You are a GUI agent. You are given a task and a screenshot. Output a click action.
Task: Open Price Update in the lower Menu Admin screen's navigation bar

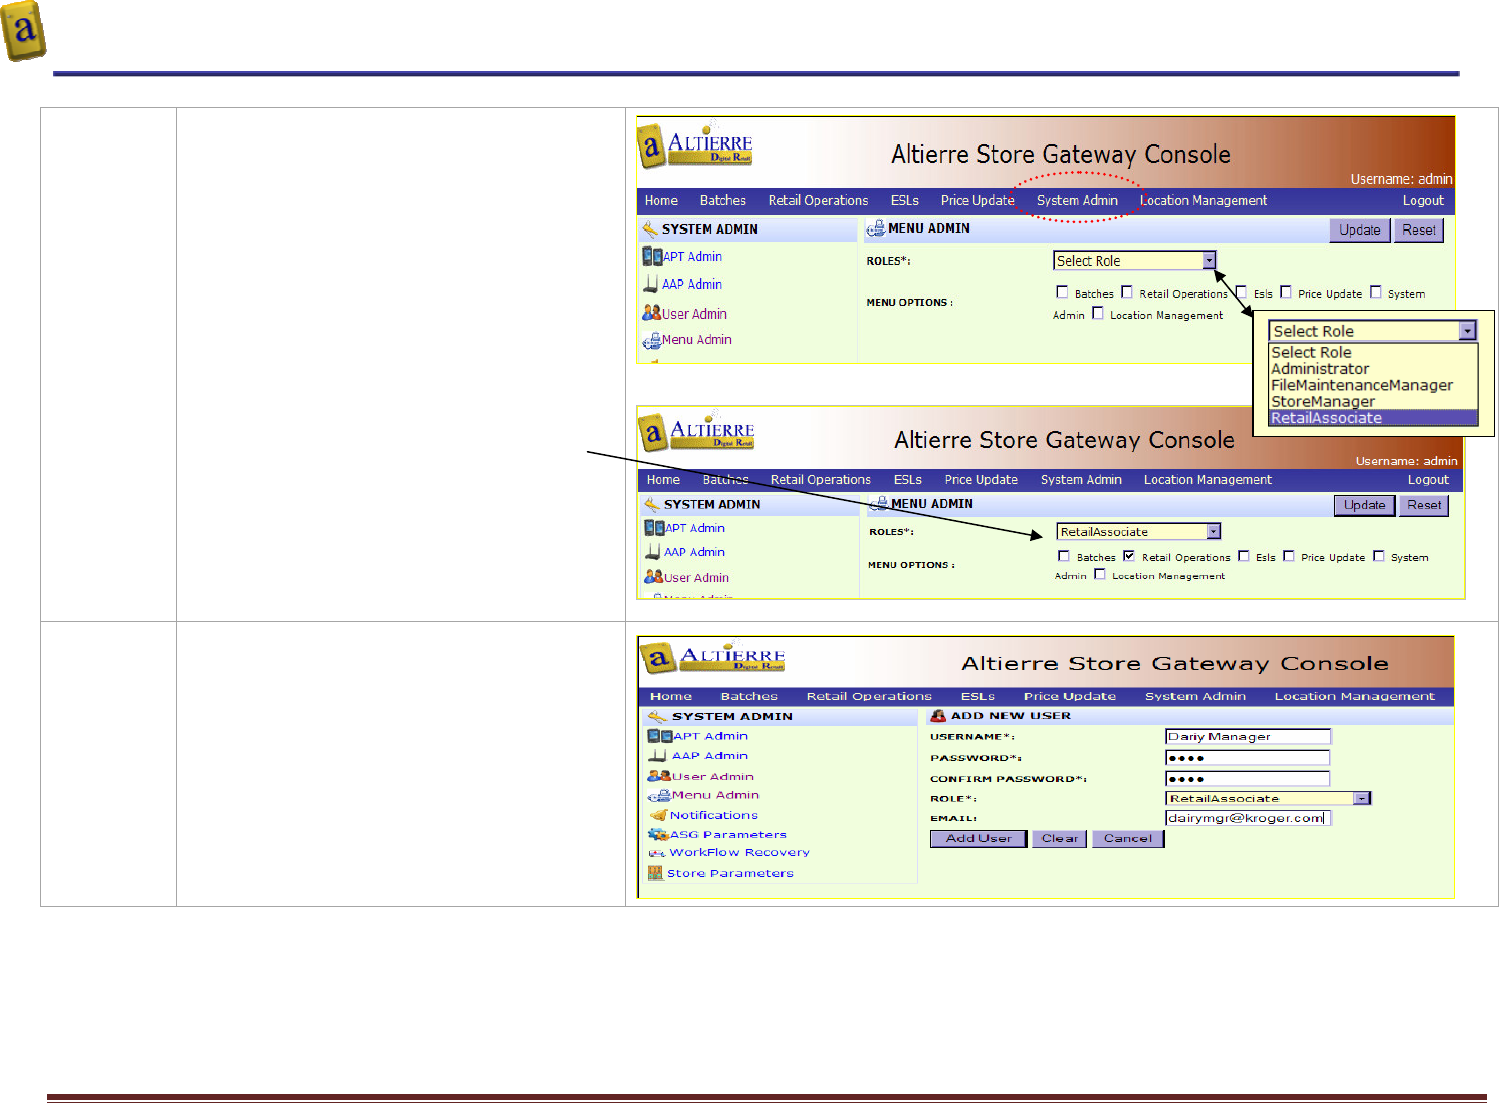tap(981, 480)
